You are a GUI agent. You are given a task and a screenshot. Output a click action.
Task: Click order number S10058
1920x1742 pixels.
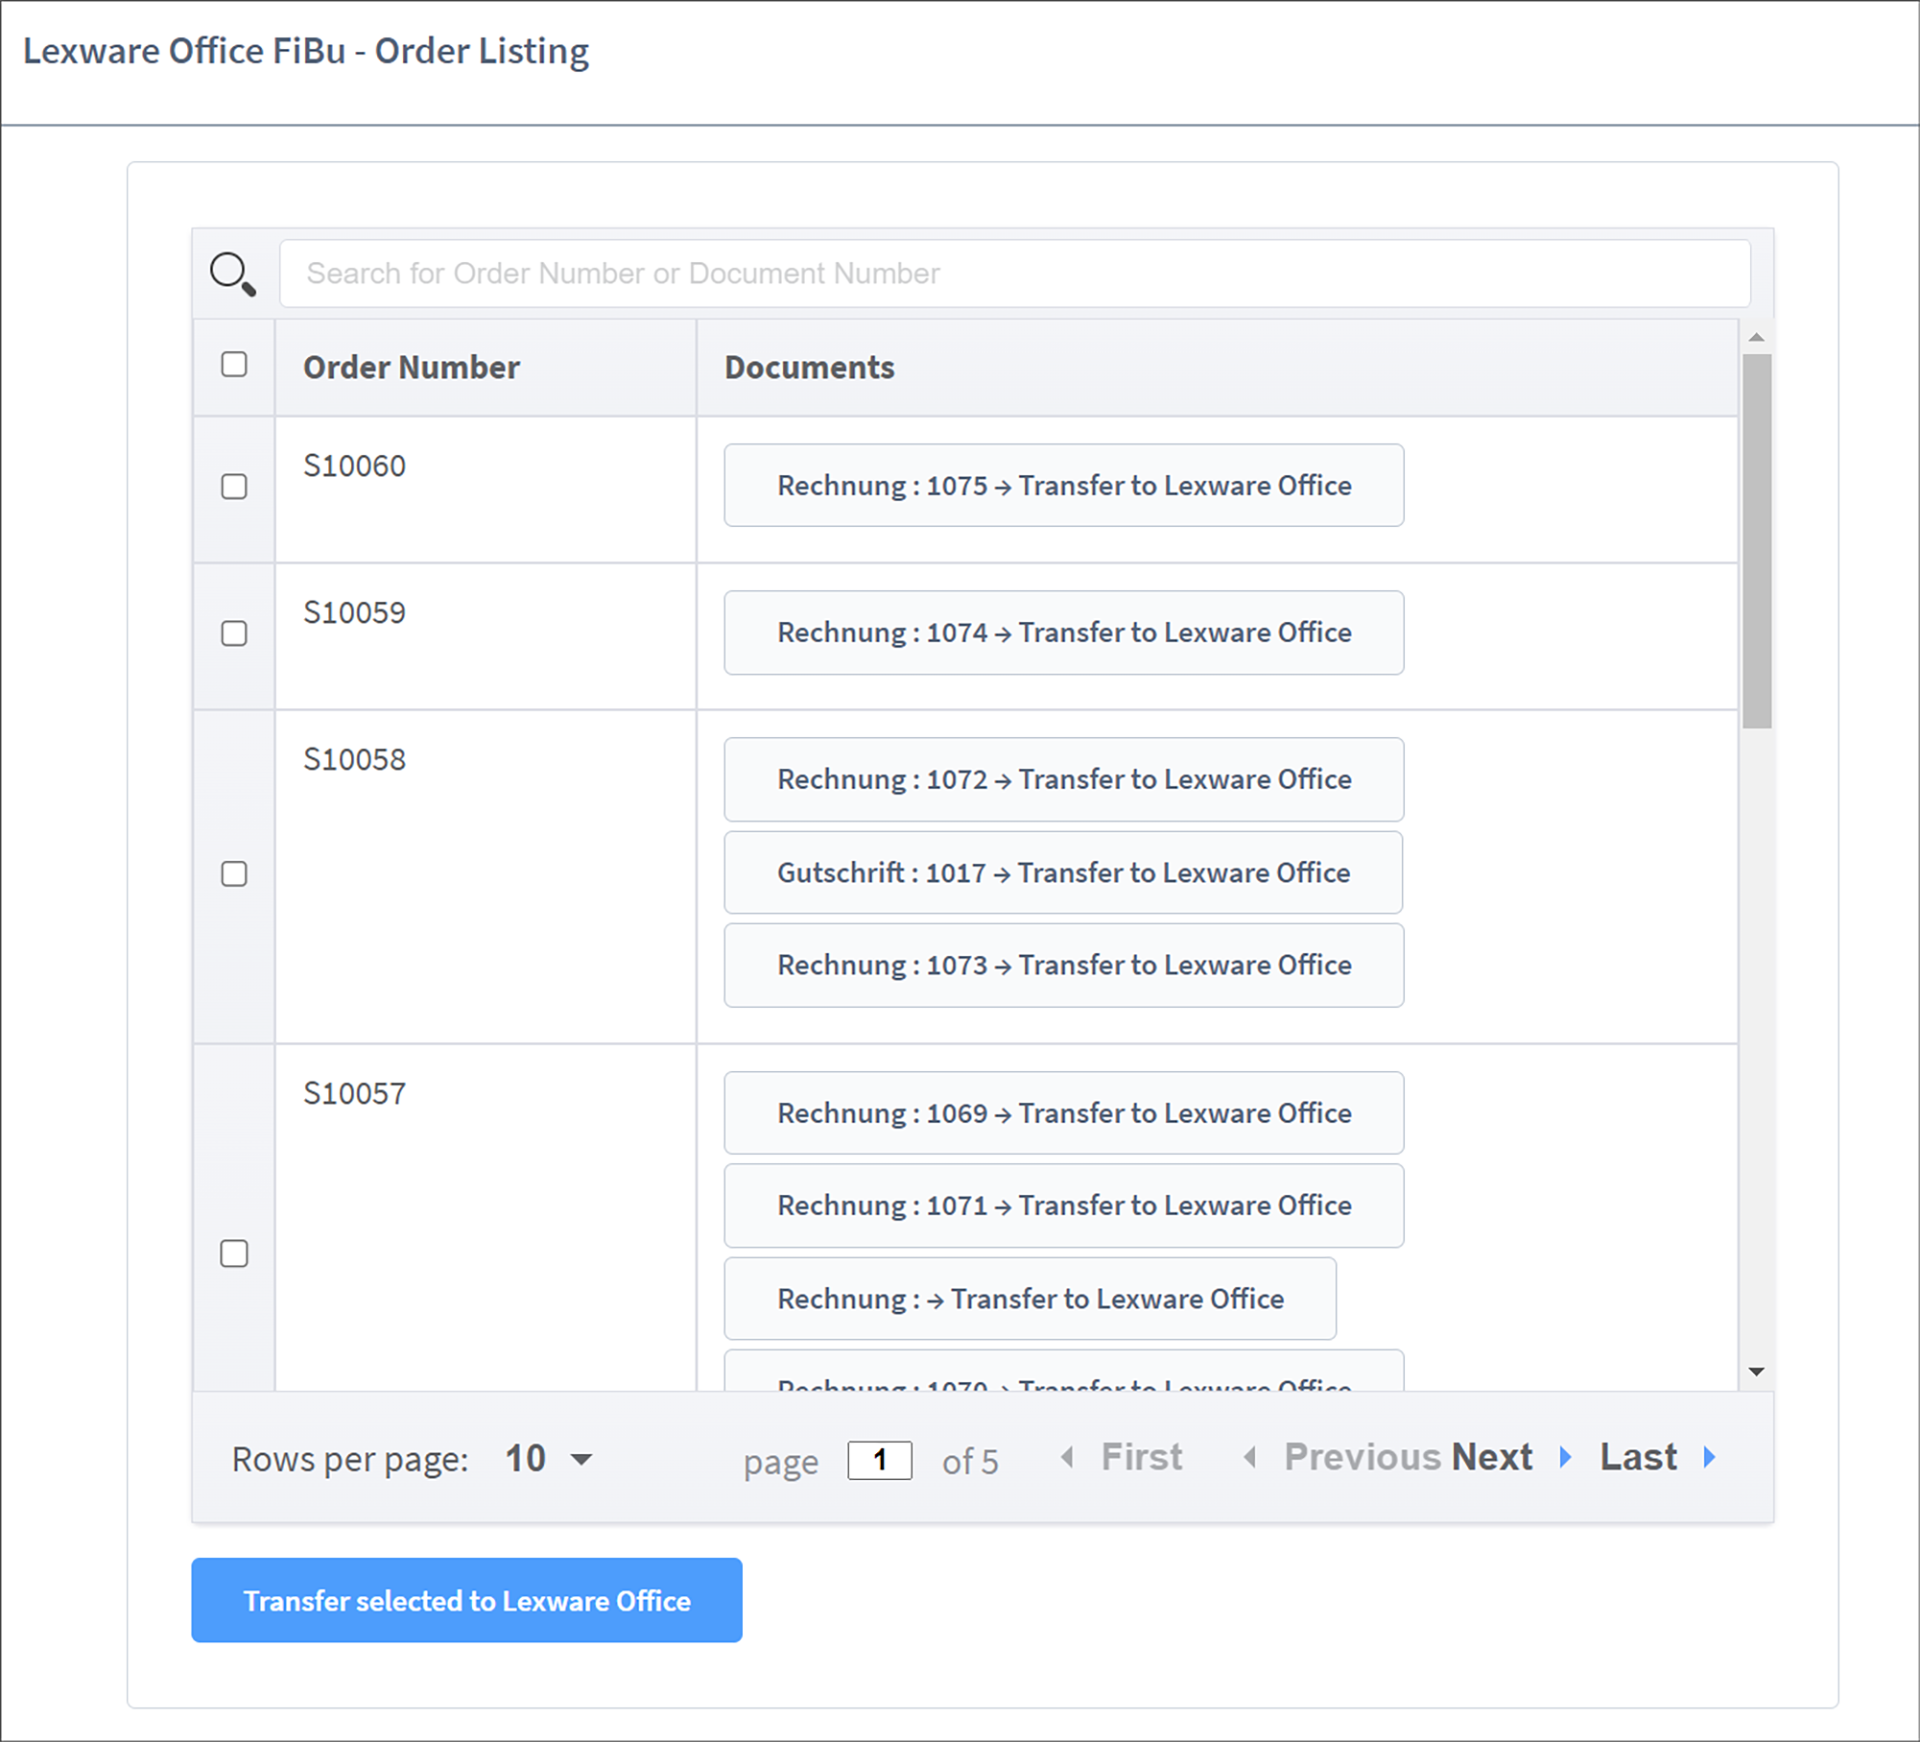[354, 759]
